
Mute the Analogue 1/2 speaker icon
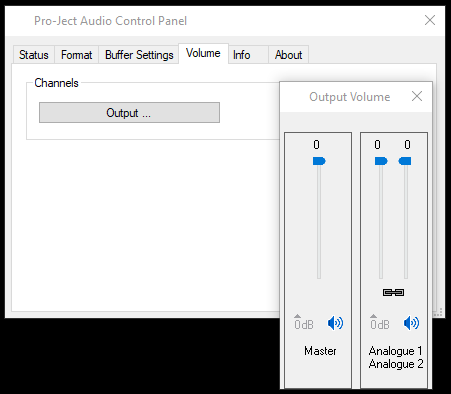click(411, 323)
